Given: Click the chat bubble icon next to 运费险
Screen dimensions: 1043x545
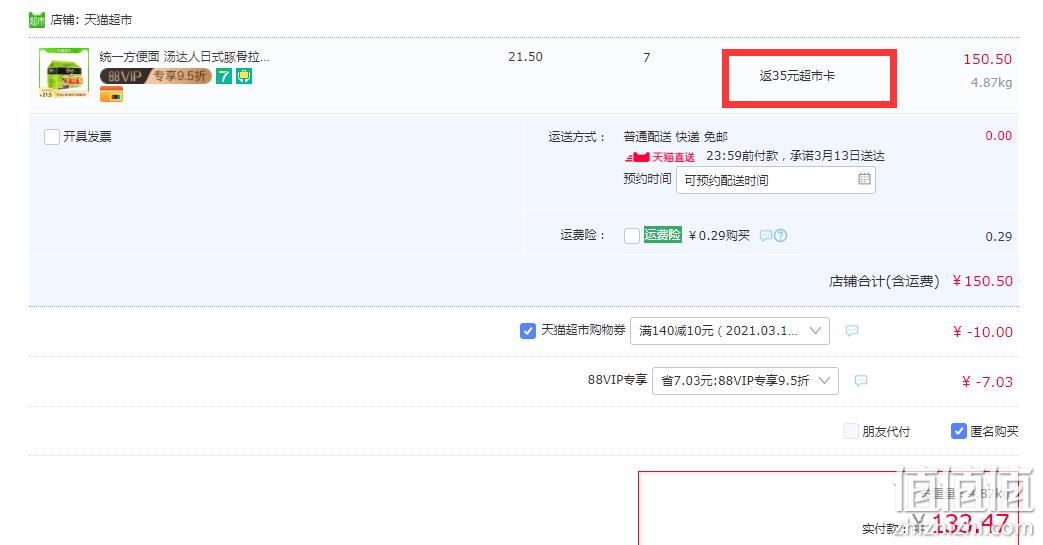Looking at the screenshot, I should [x=766, y=236].
